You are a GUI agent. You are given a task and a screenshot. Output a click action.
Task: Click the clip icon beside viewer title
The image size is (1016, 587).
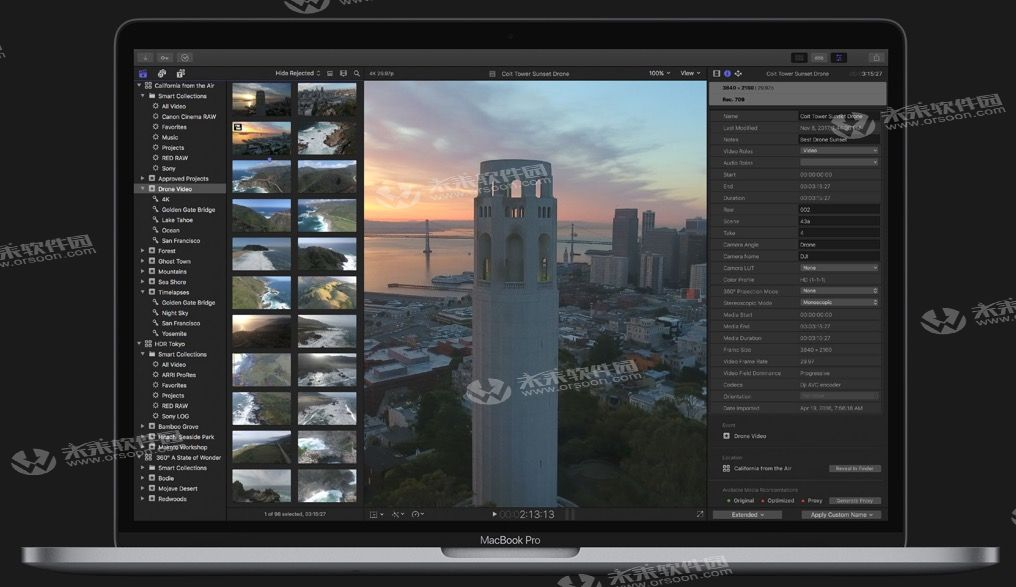492,74
